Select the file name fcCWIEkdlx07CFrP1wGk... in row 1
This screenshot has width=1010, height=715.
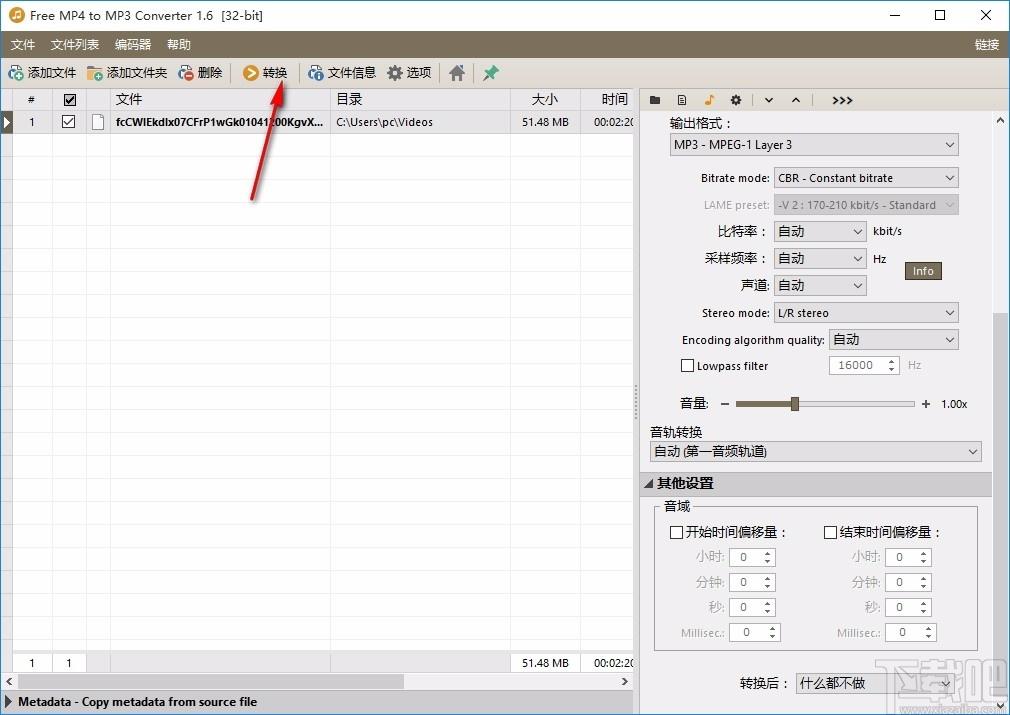tap(219, 122)
